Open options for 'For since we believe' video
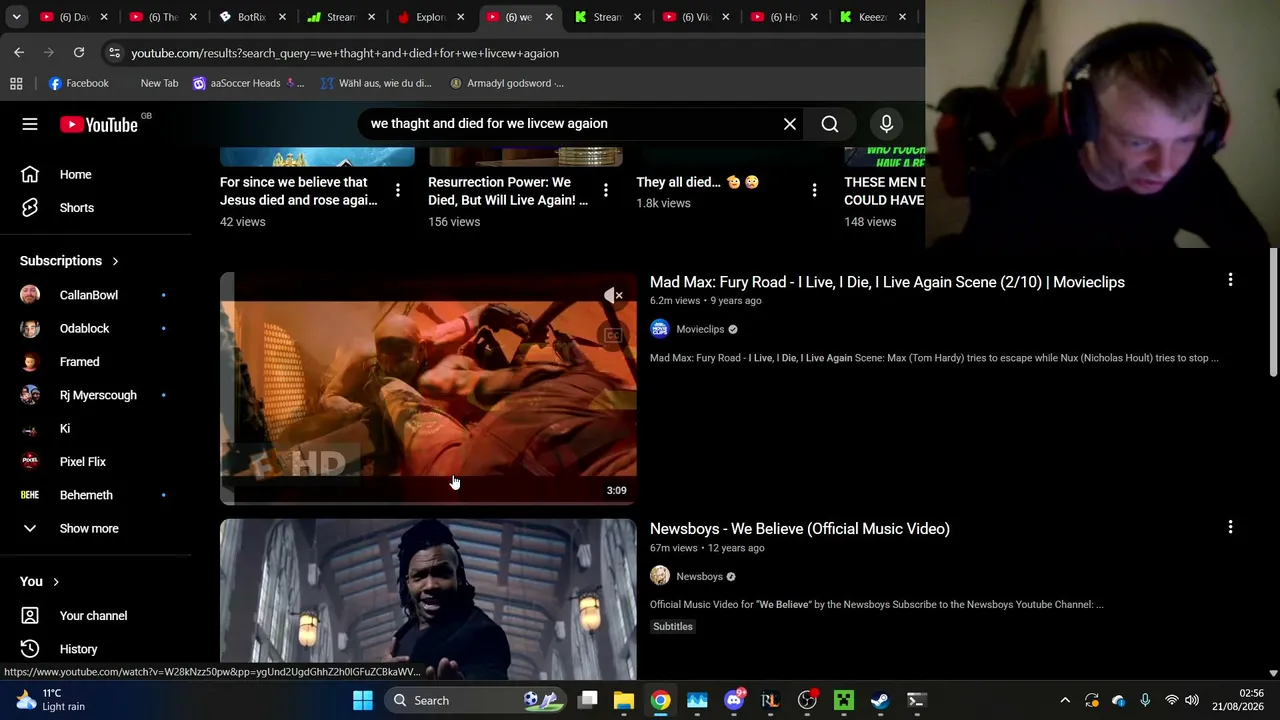Screen dimensions: 1280x720 point(397,190)
